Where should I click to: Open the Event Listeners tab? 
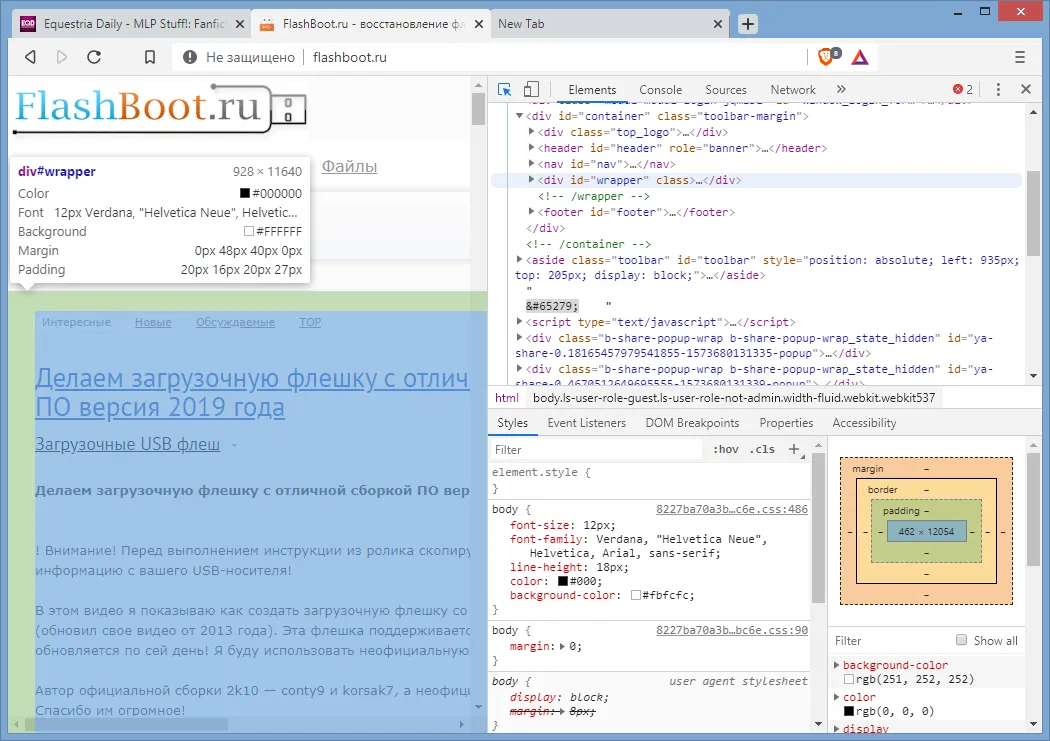click(x=587, y=423)
